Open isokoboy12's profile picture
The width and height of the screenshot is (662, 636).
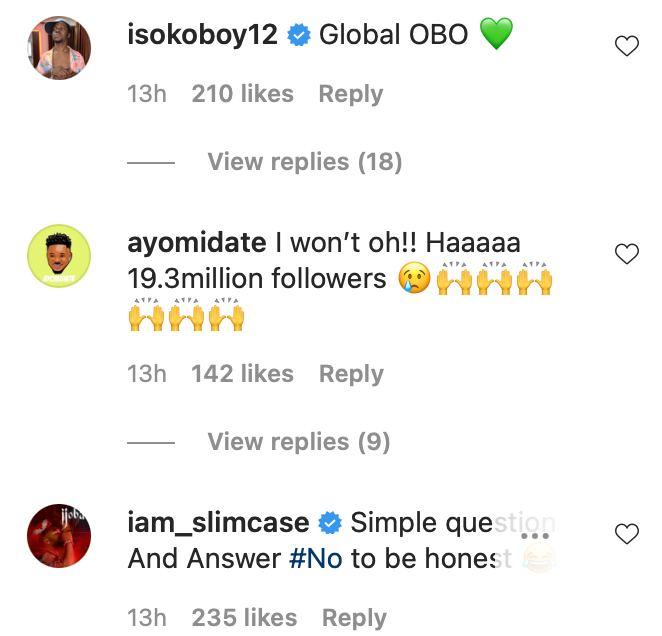59,48
